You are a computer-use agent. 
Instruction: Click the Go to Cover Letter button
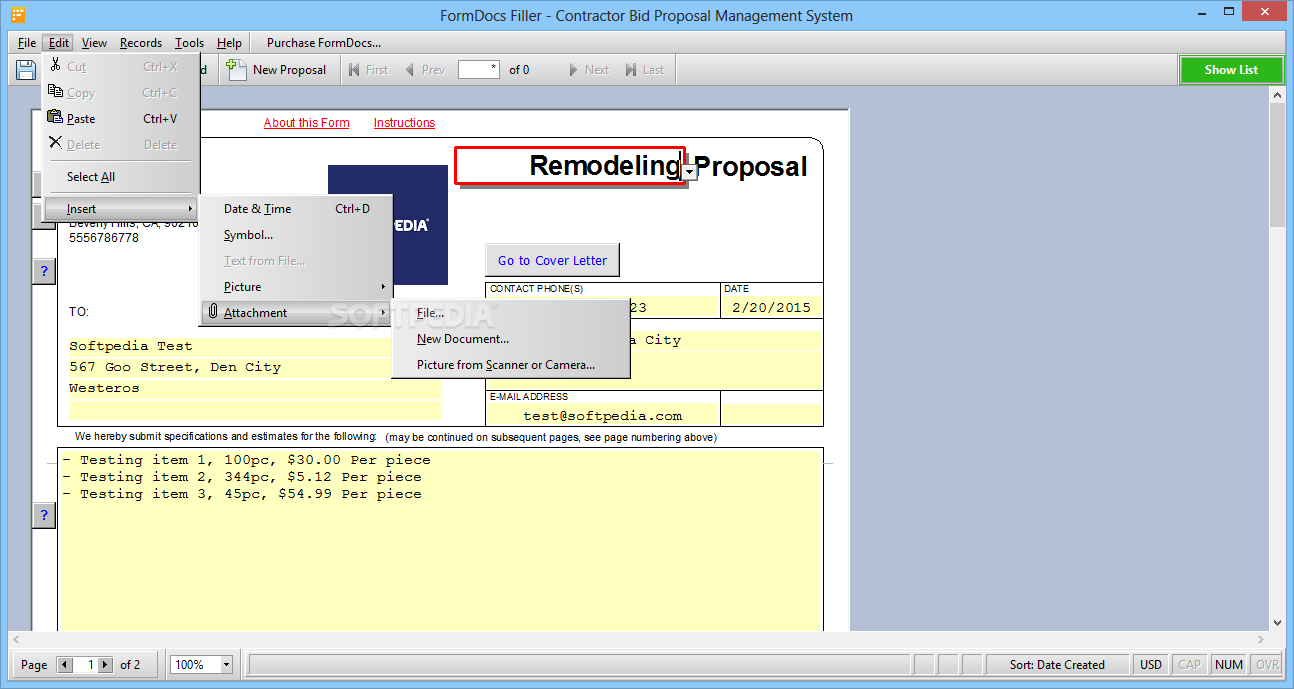click(552, 260)
